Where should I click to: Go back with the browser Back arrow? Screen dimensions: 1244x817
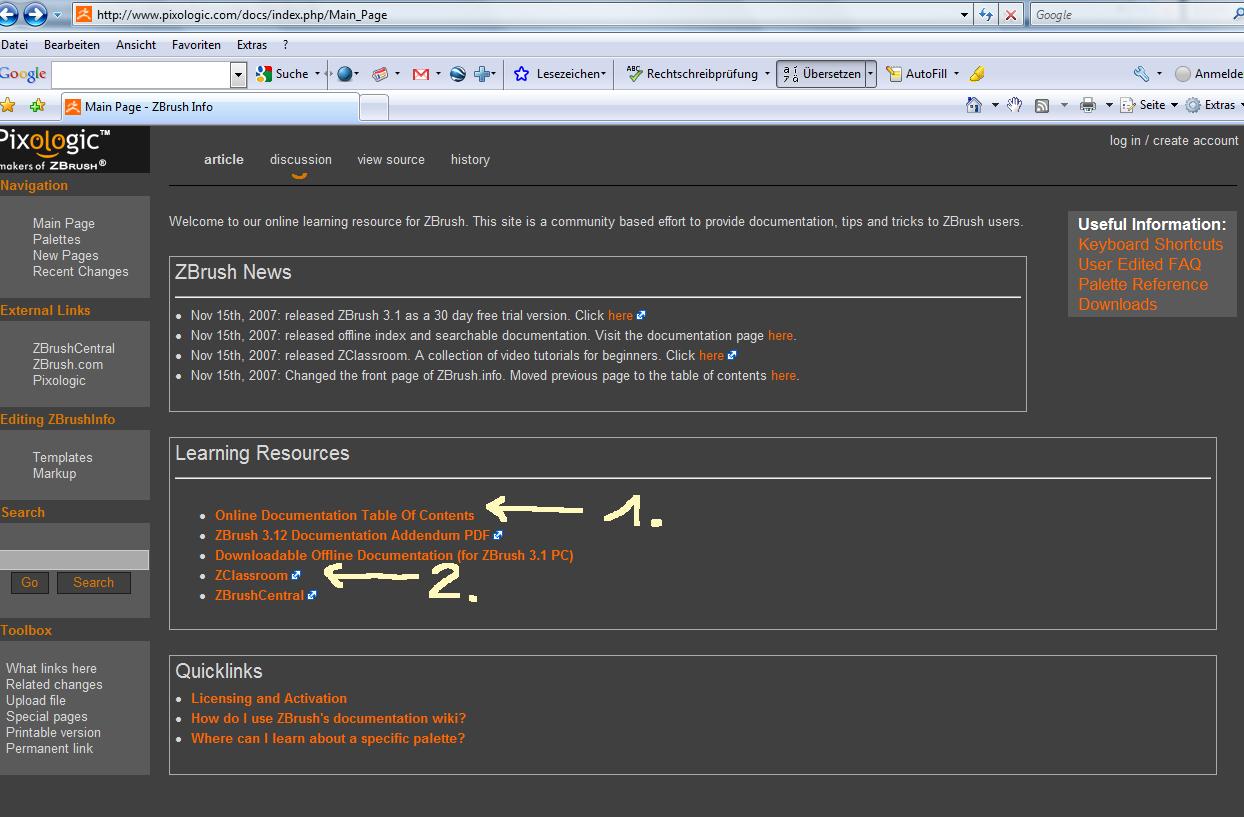pyautogui.click(x=7, y=14)
